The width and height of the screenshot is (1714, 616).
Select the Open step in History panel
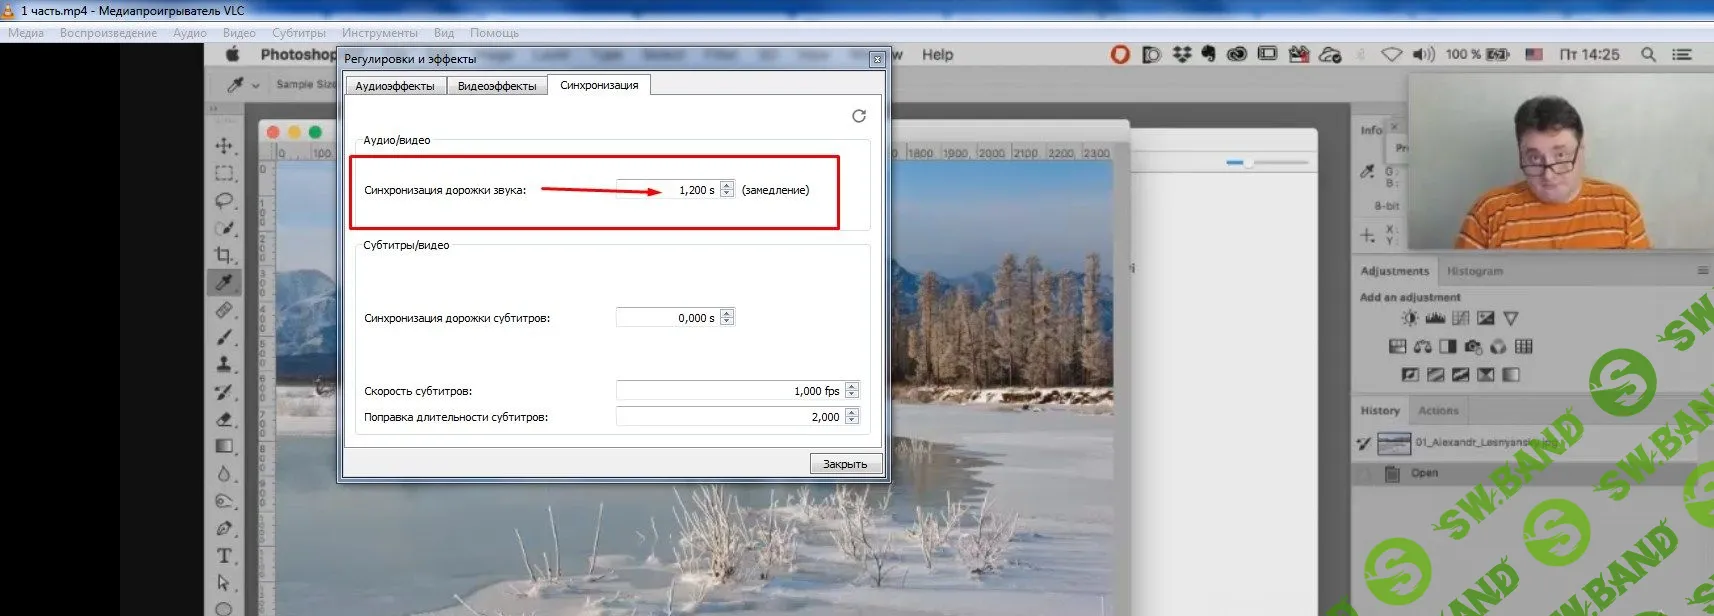tap(1424, 473)
